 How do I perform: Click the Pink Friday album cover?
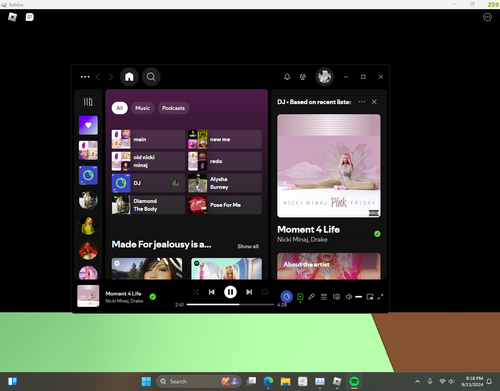[329, 166]
